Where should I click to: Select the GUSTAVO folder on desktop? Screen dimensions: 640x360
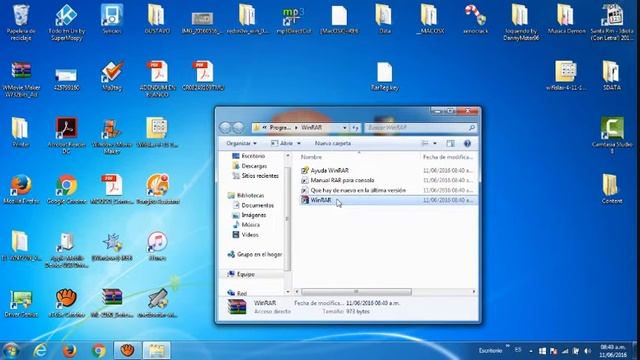(x=157, y=20)
